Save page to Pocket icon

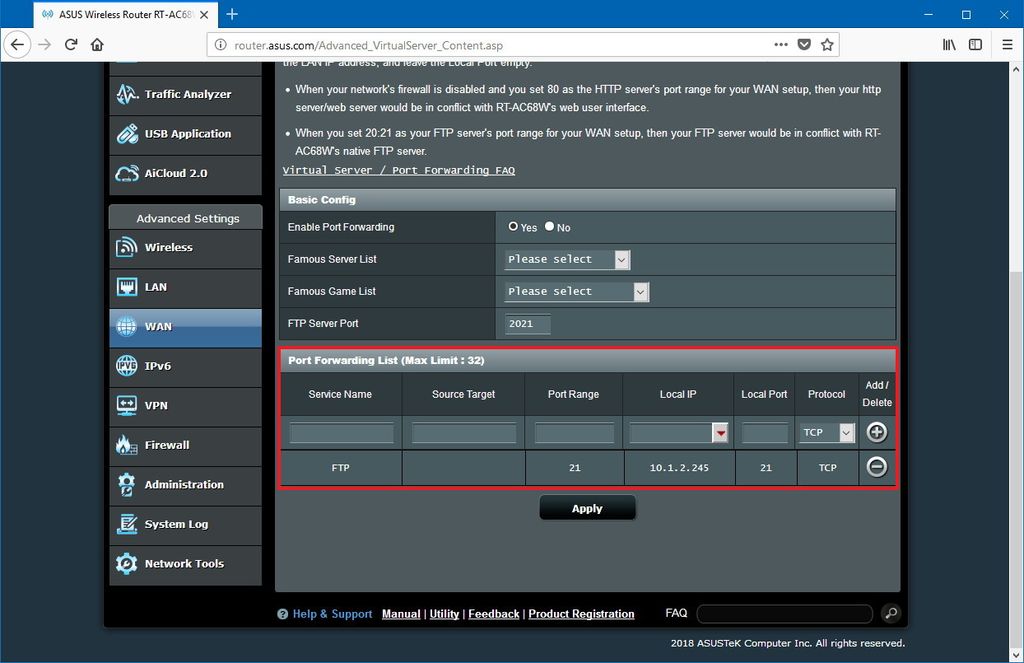pyautogui.click(x=804, y=44)
